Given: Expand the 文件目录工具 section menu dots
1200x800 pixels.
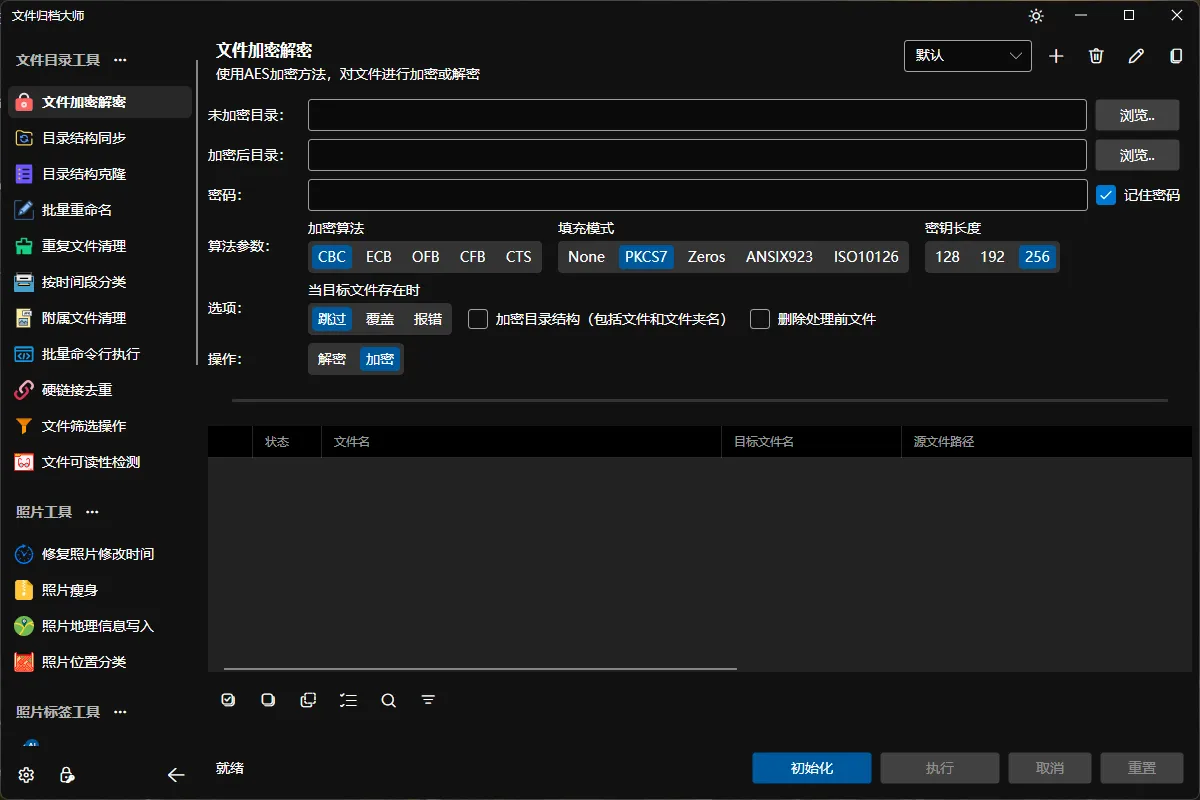Looking at the screenshot, I should pos(120,60).
